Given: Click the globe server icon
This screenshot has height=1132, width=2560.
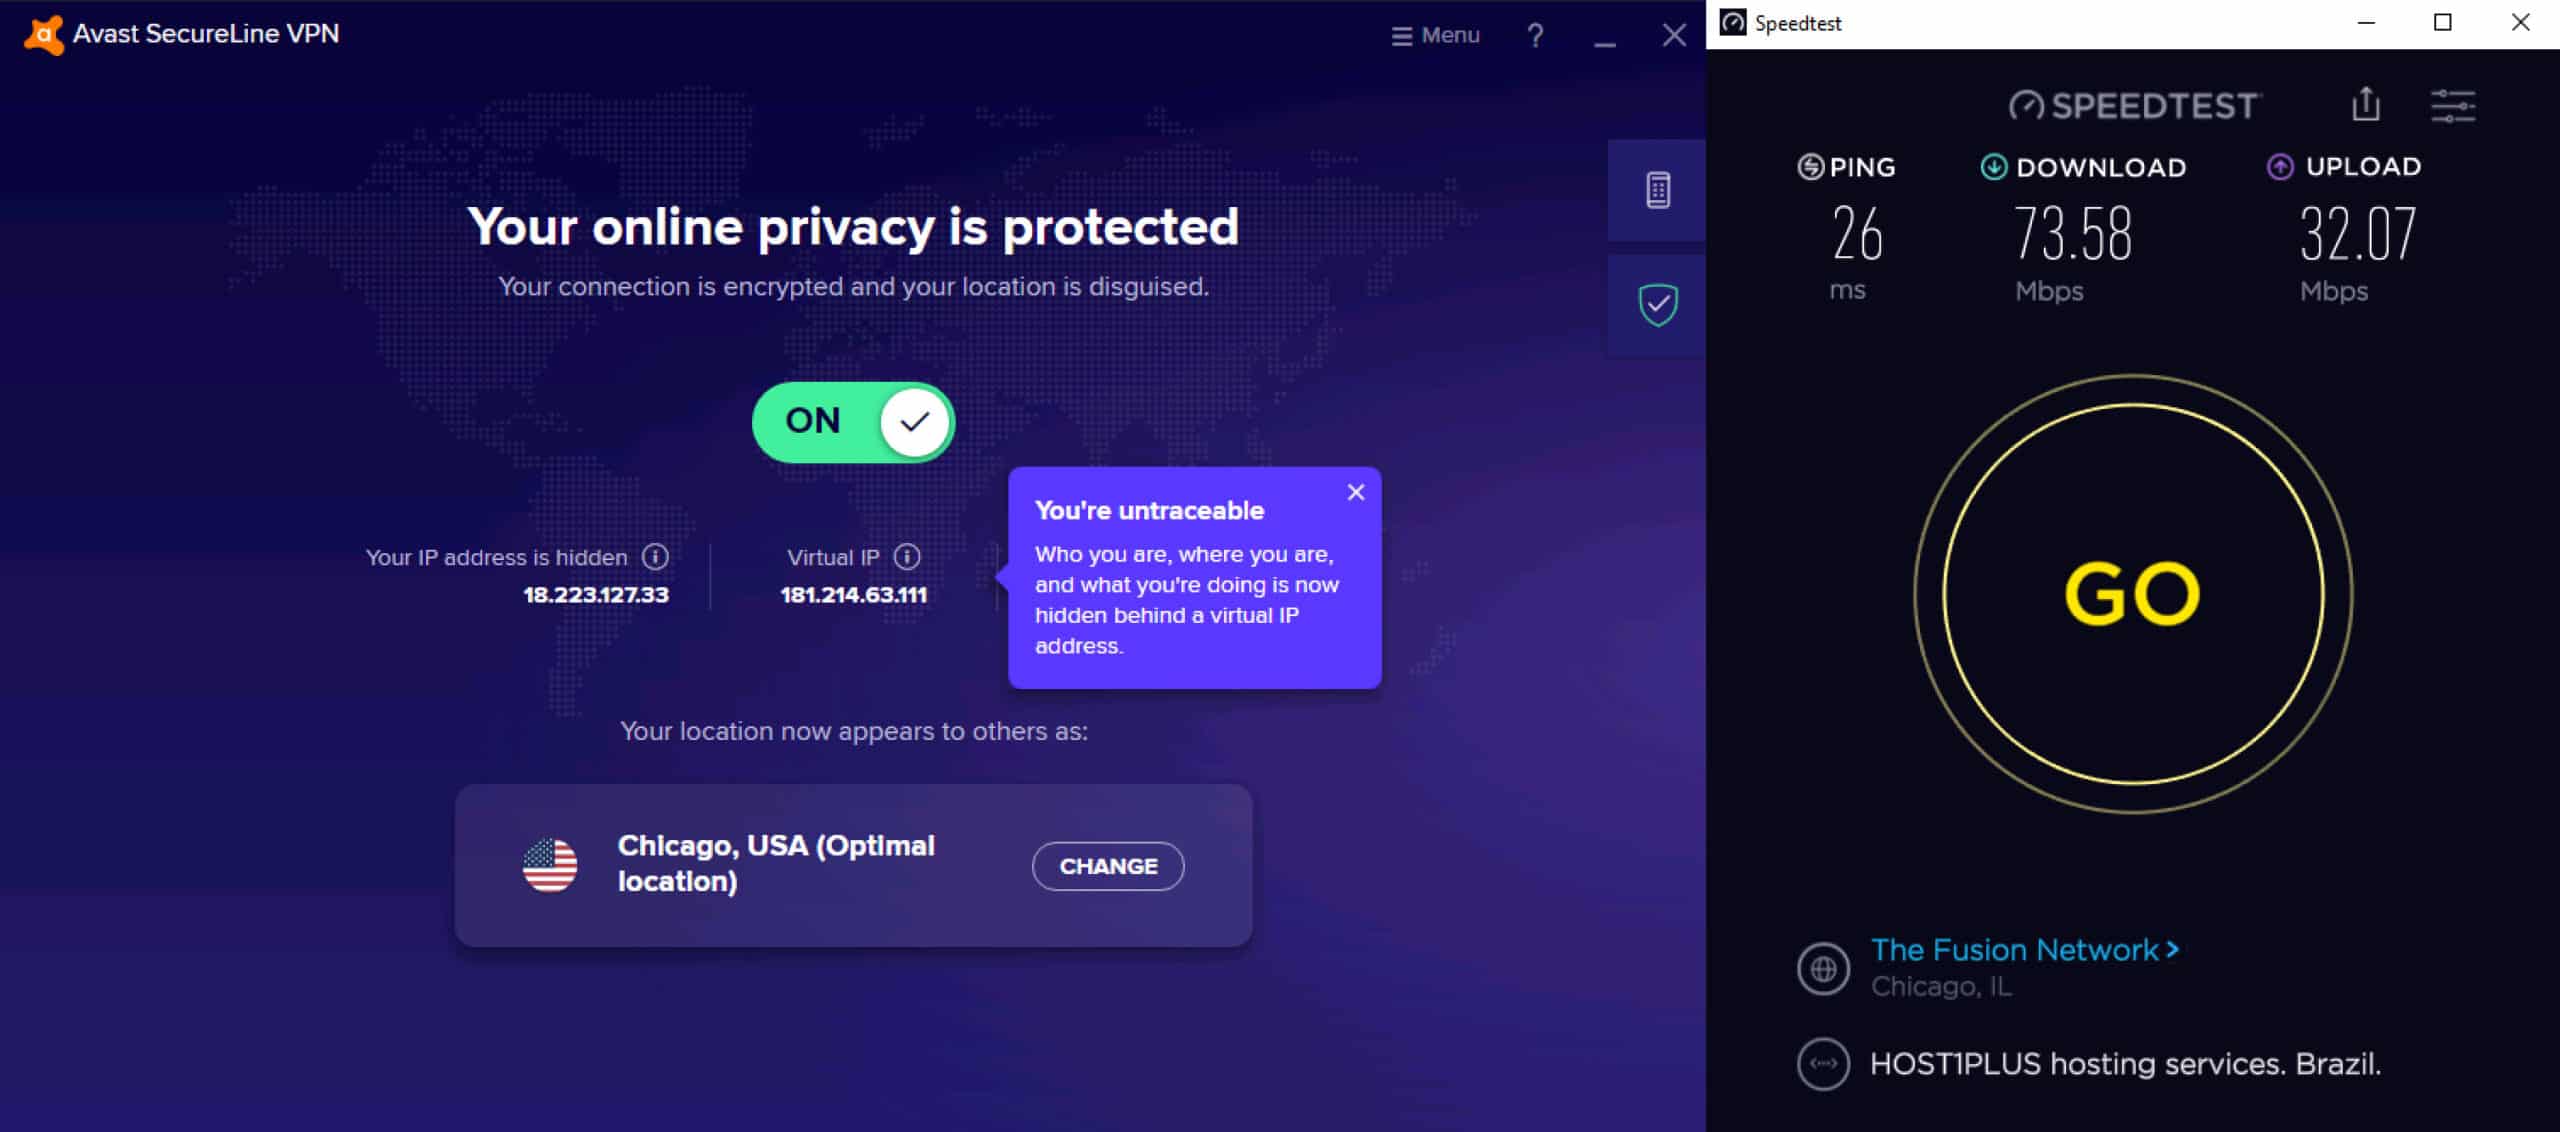Looking at the screenshot, I should (1823, 968).
